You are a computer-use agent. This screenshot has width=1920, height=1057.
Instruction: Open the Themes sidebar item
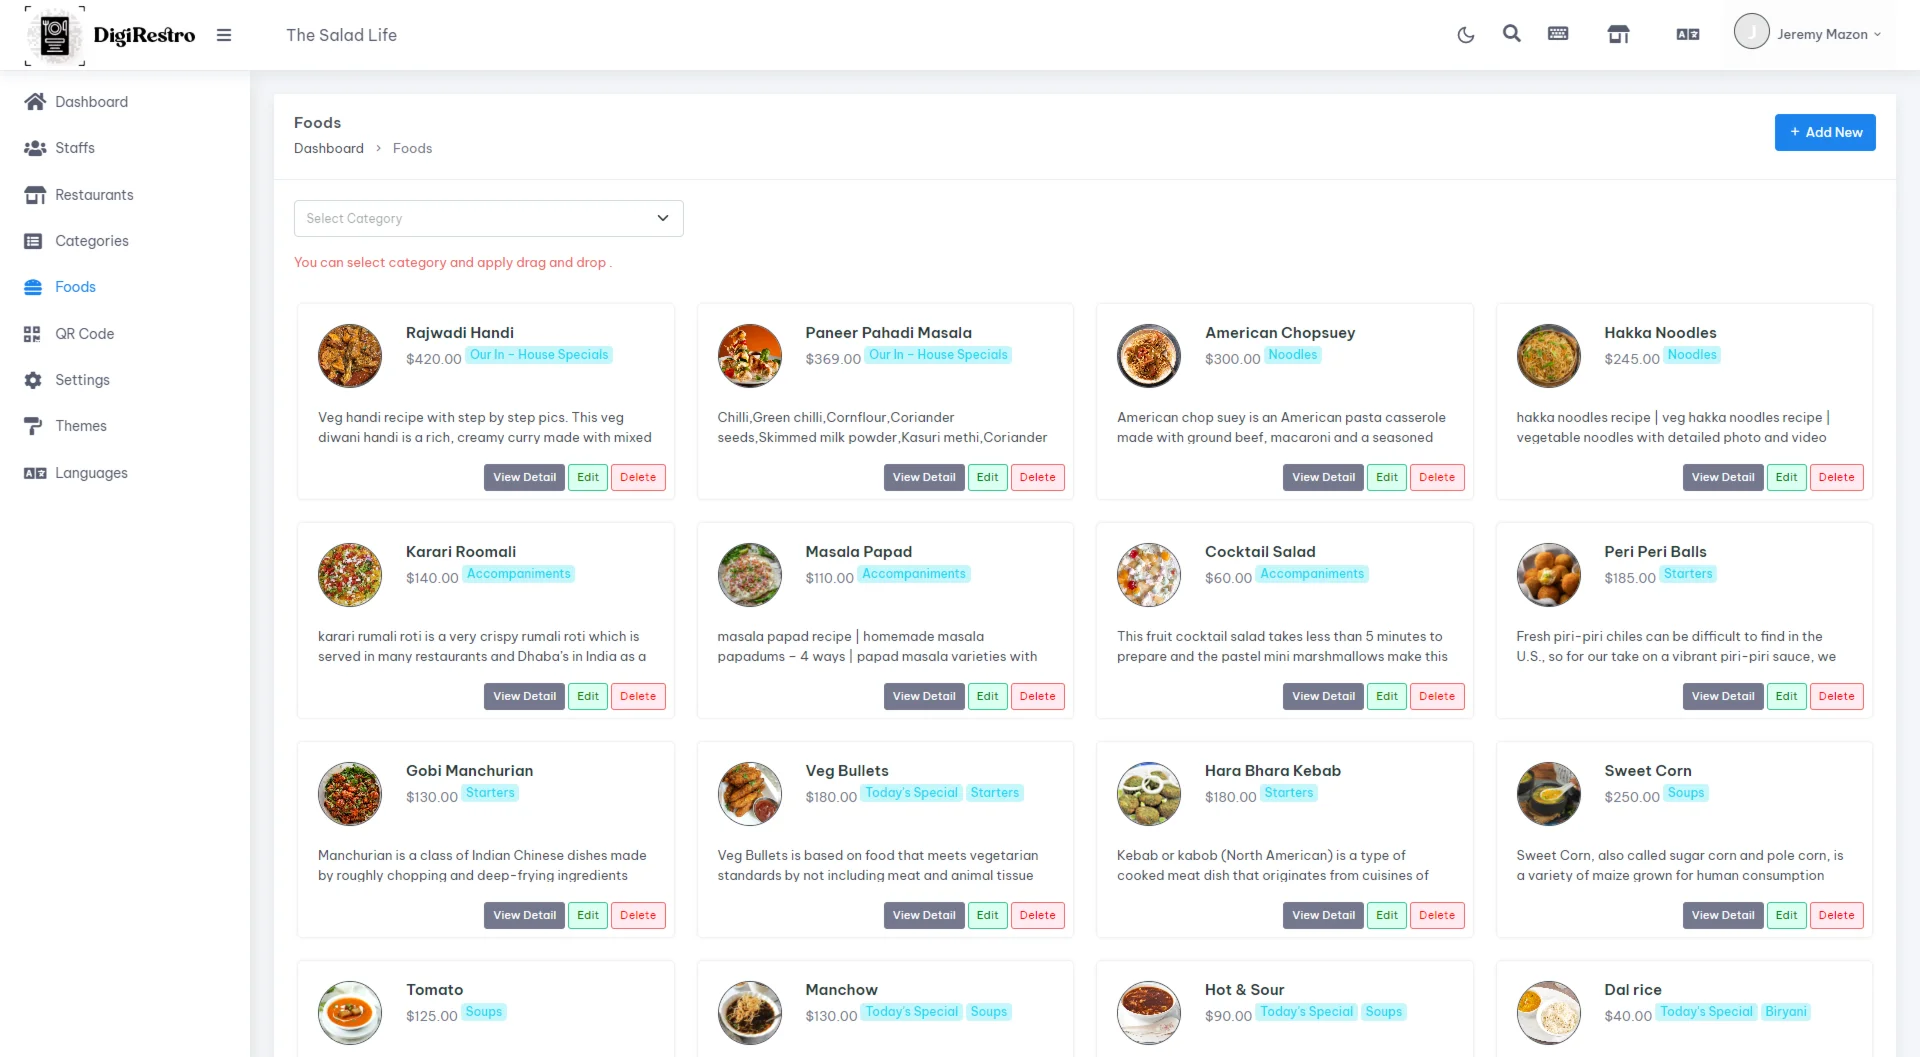(x=80, y=426)
